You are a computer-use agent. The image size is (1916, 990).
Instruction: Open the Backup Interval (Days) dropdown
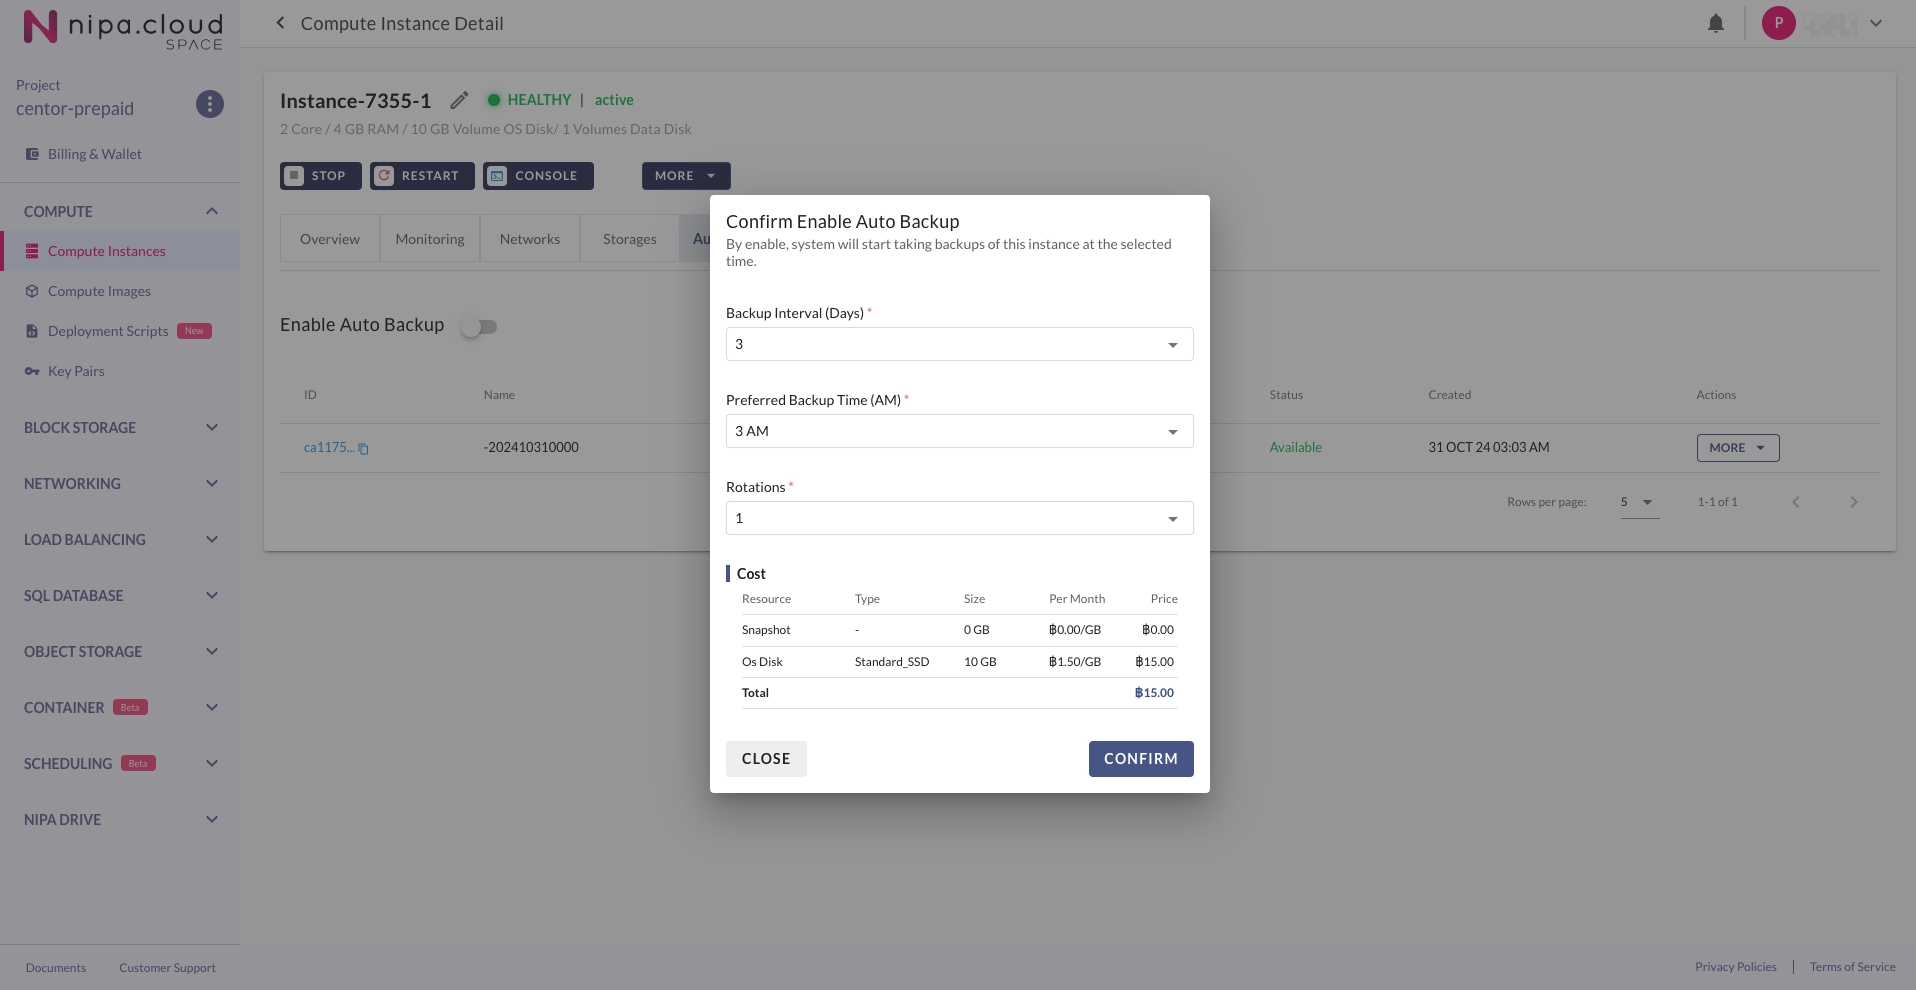tap(959, 344)
